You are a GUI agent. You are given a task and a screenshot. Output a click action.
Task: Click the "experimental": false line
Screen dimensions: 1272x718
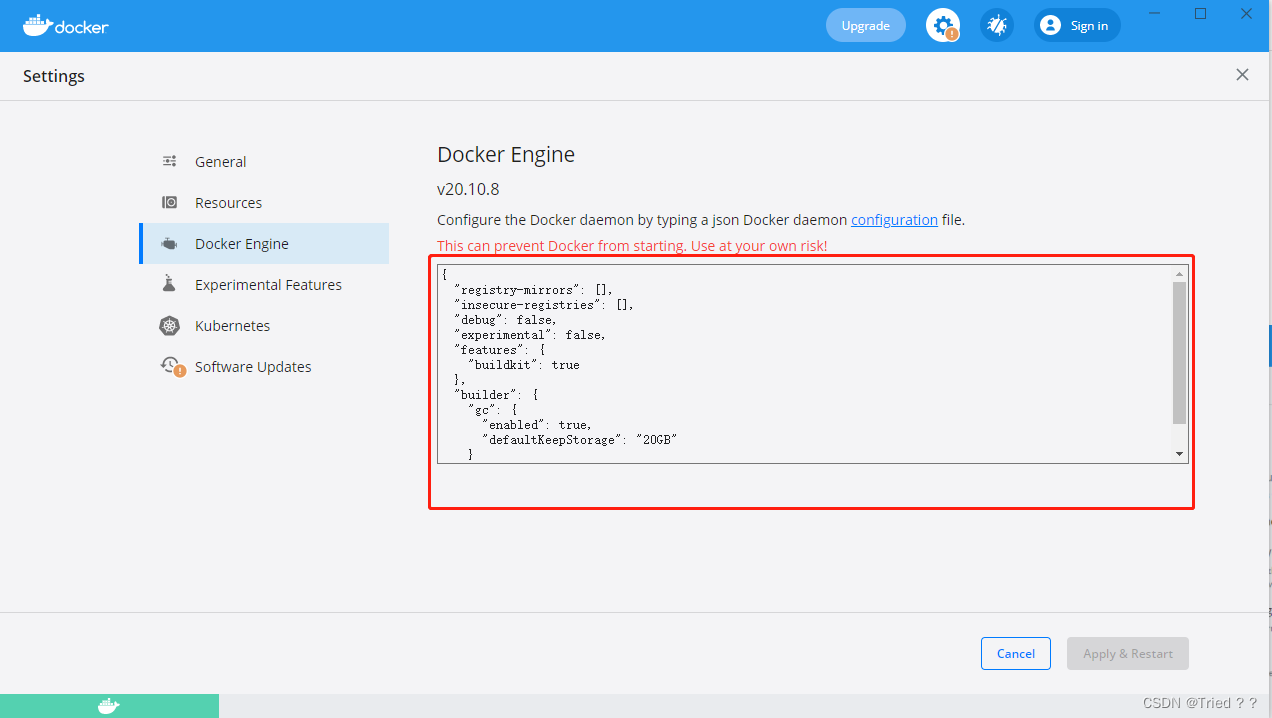(x=530, y=335)
